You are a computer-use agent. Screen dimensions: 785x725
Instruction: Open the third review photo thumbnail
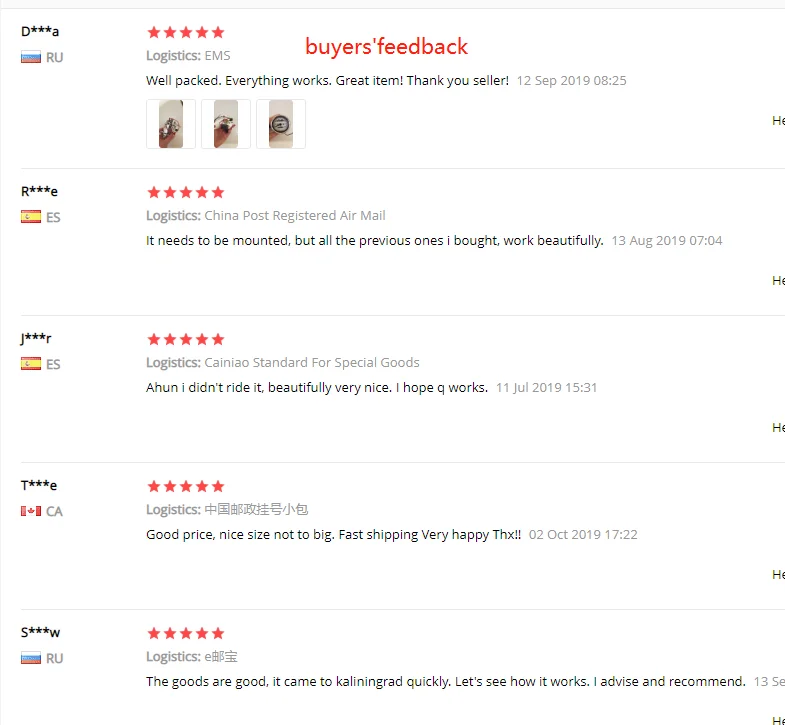pyautogui.click(x=281, y=124)
